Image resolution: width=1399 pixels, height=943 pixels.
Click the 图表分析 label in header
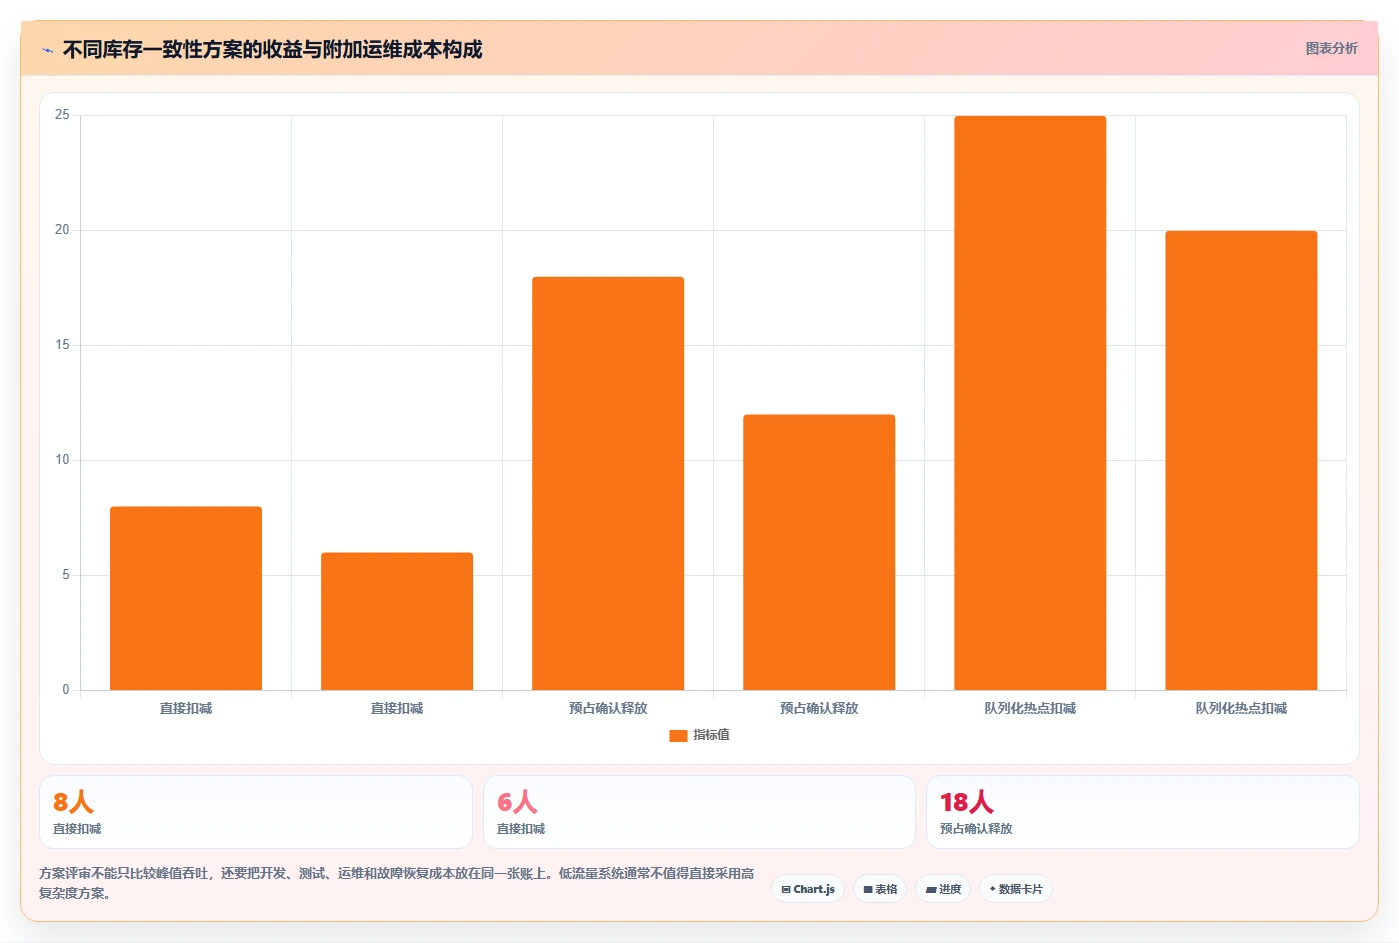pyautogui.click(x=1331, y=48)
